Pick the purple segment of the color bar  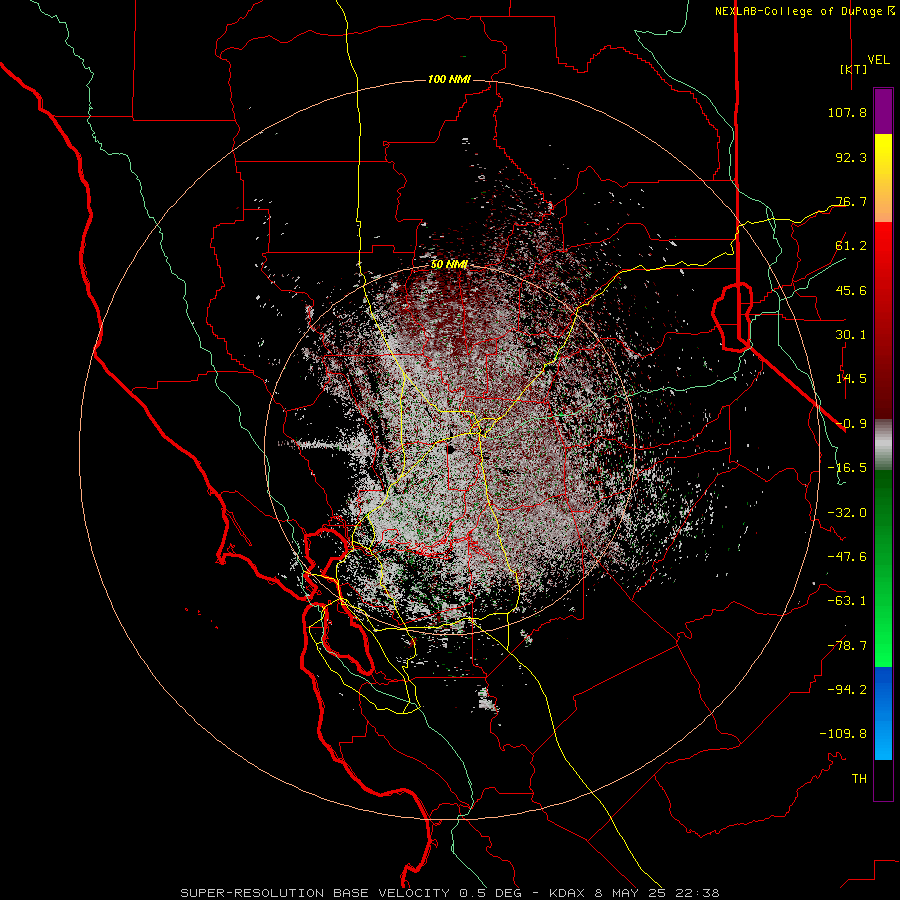(x=883, y=111)
